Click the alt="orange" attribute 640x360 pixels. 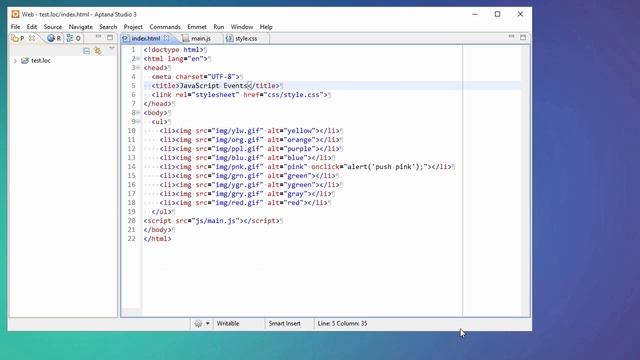(291, 140)
